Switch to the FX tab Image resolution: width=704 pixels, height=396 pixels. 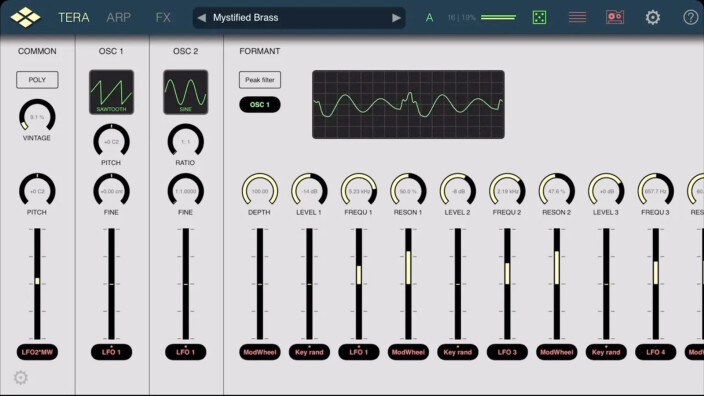[163, 18]
